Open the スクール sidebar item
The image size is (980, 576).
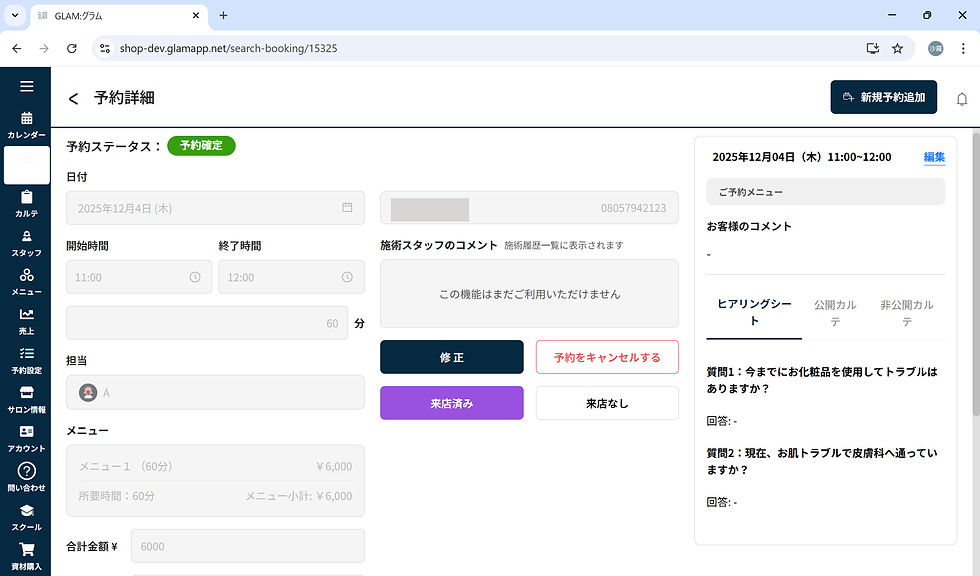coord(26,518)
